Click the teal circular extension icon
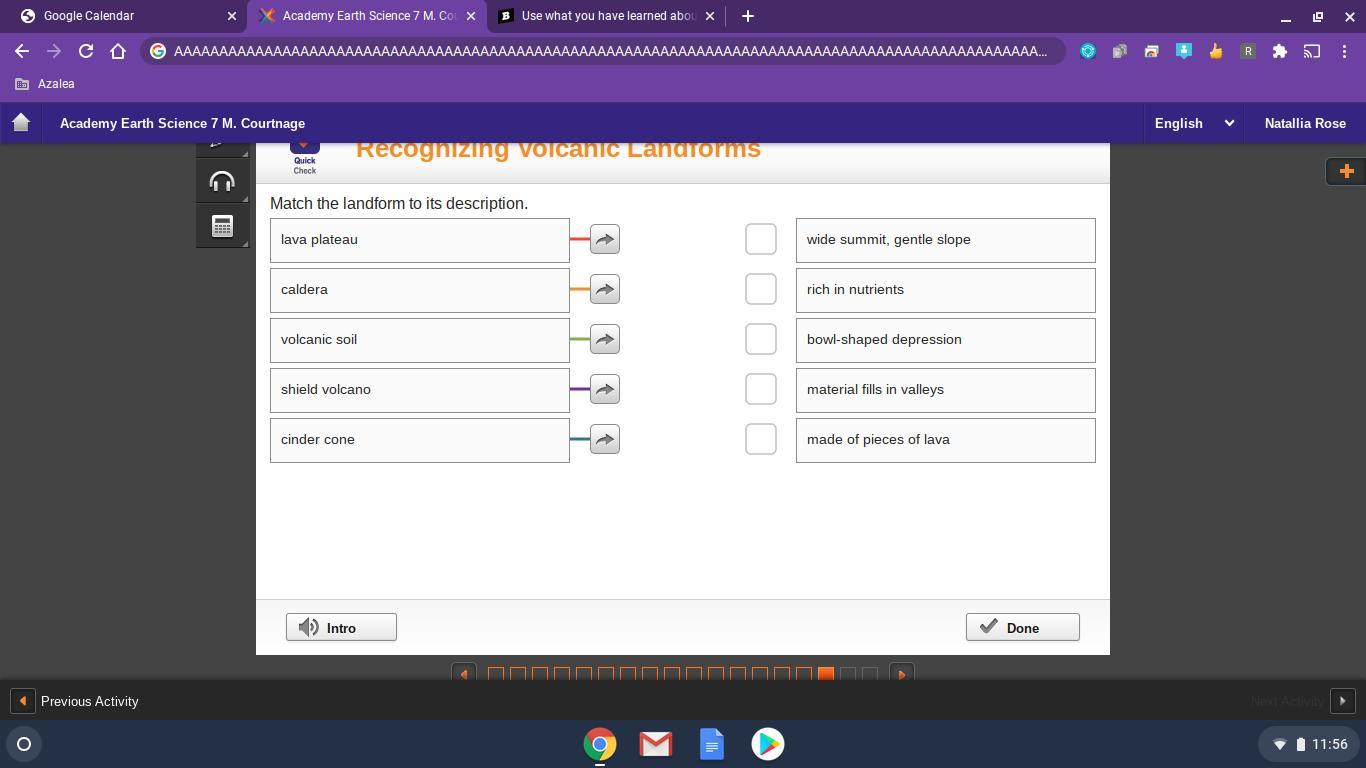 point(1088,51)
